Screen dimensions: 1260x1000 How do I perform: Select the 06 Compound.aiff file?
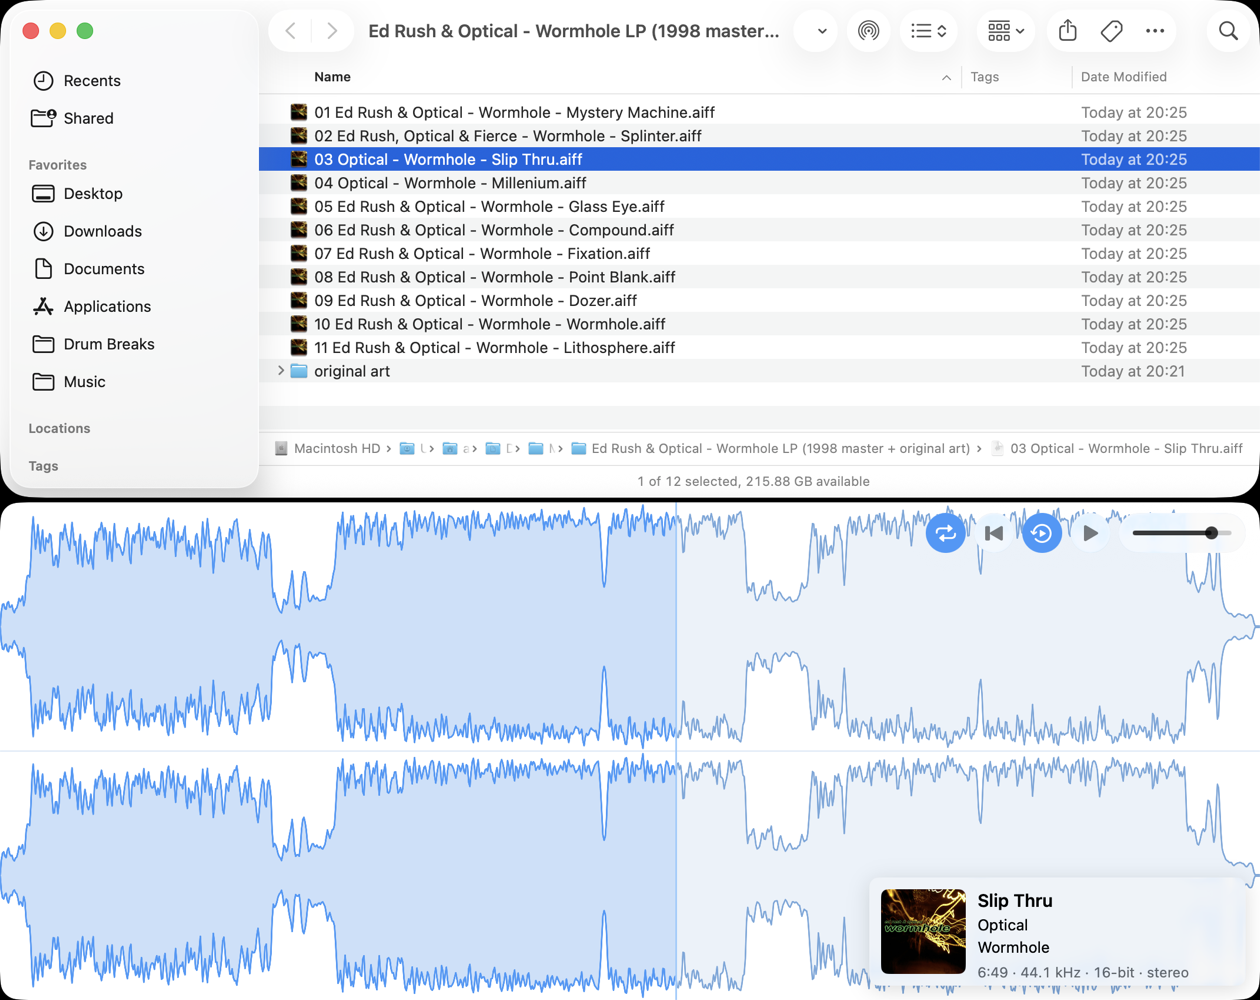click(x=759, y=230)
